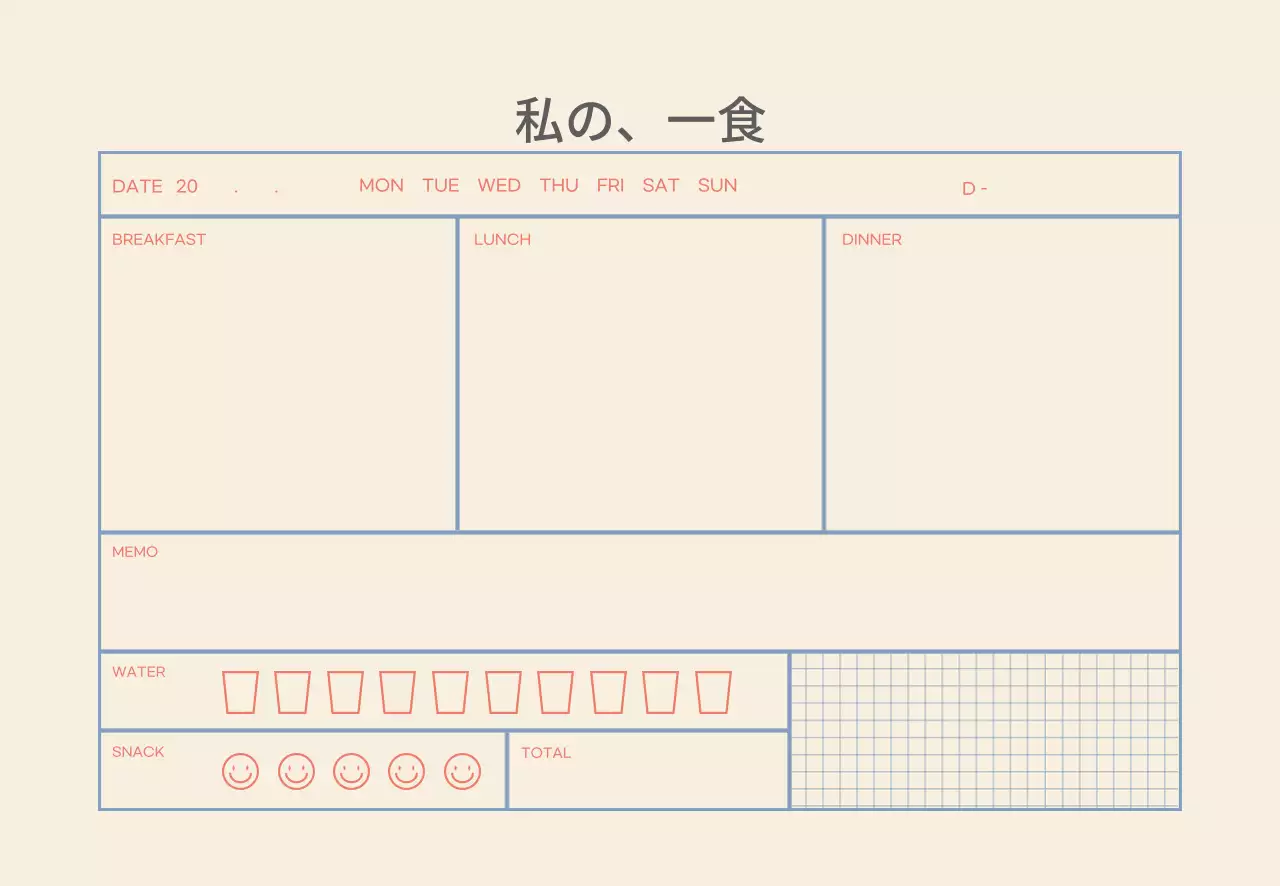Click the BREAKFAST section label

159,240
